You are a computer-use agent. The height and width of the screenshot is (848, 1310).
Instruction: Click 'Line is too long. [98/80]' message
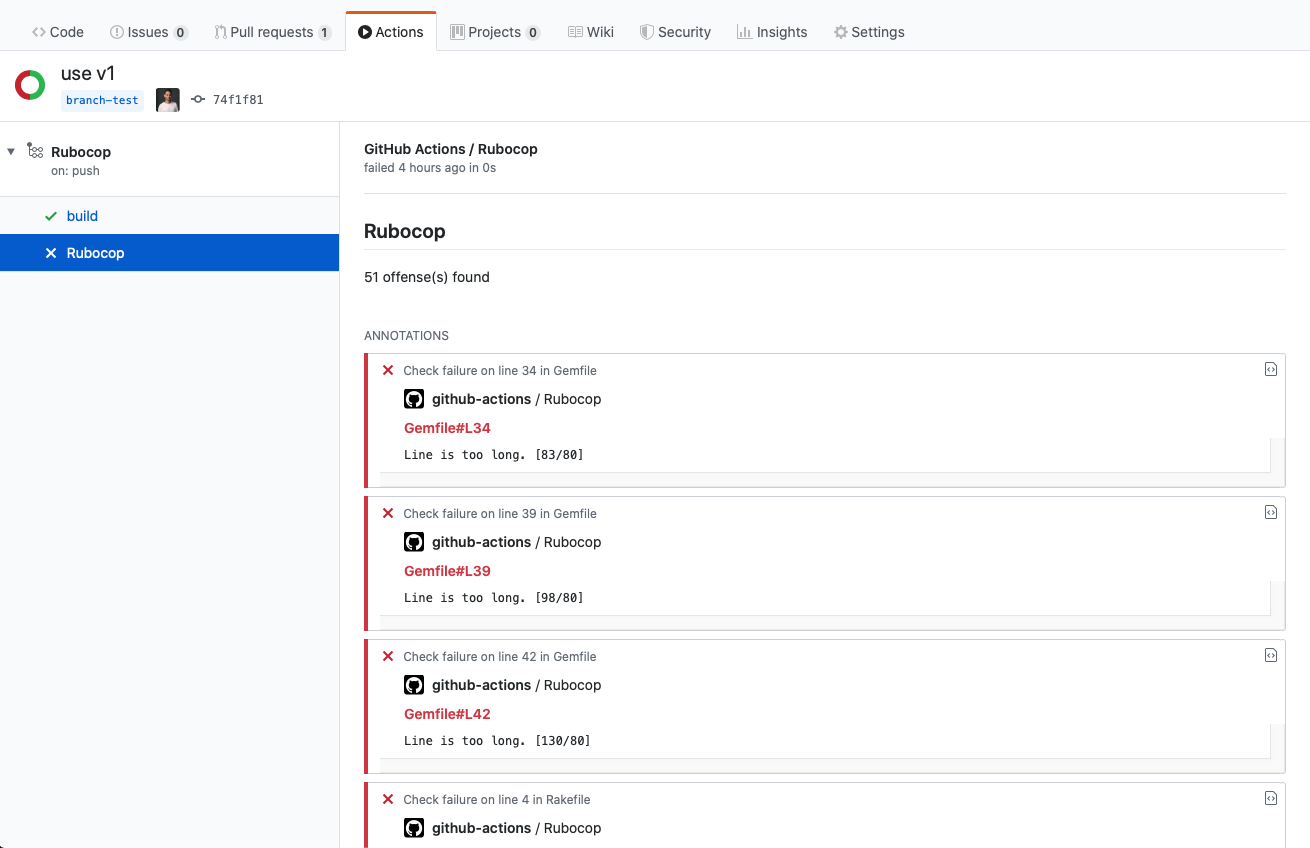pos(494,598)
